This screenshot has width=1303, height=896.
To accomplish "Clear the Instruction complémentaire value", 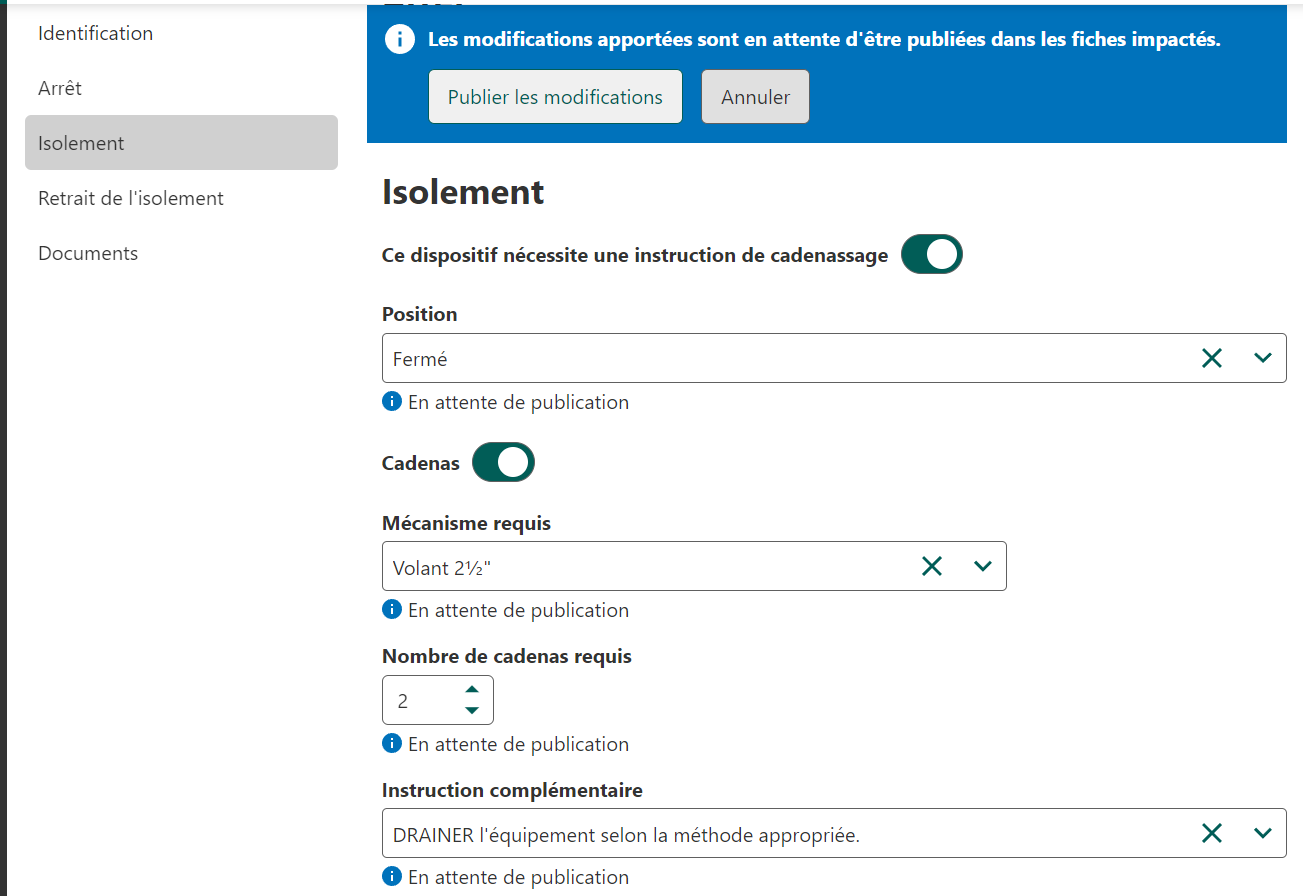I will [x=1211, y=833].
